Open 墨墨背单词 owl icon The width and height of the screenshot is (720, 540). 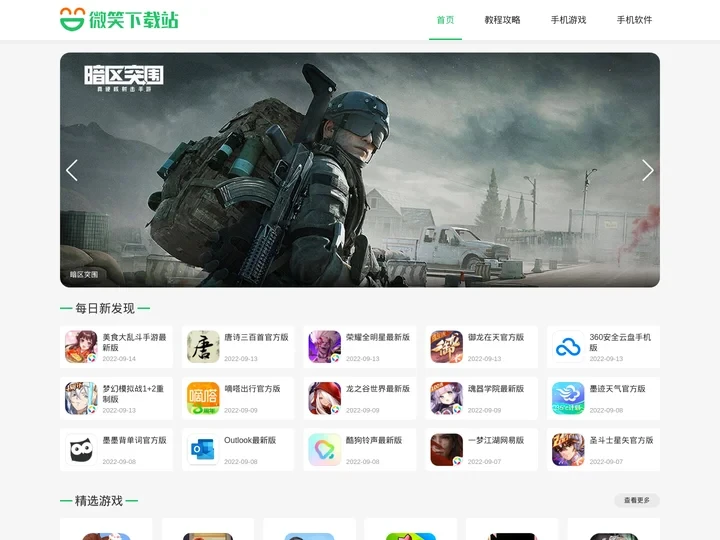click(x=81, y=450)
